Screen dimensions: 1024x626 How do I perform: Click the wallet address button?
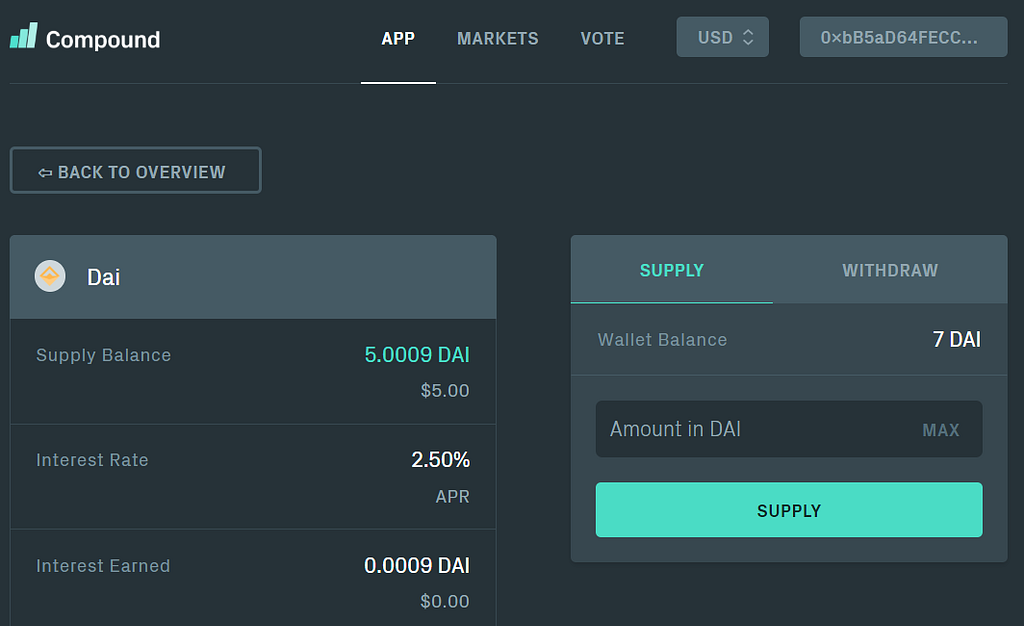(903, 37)
